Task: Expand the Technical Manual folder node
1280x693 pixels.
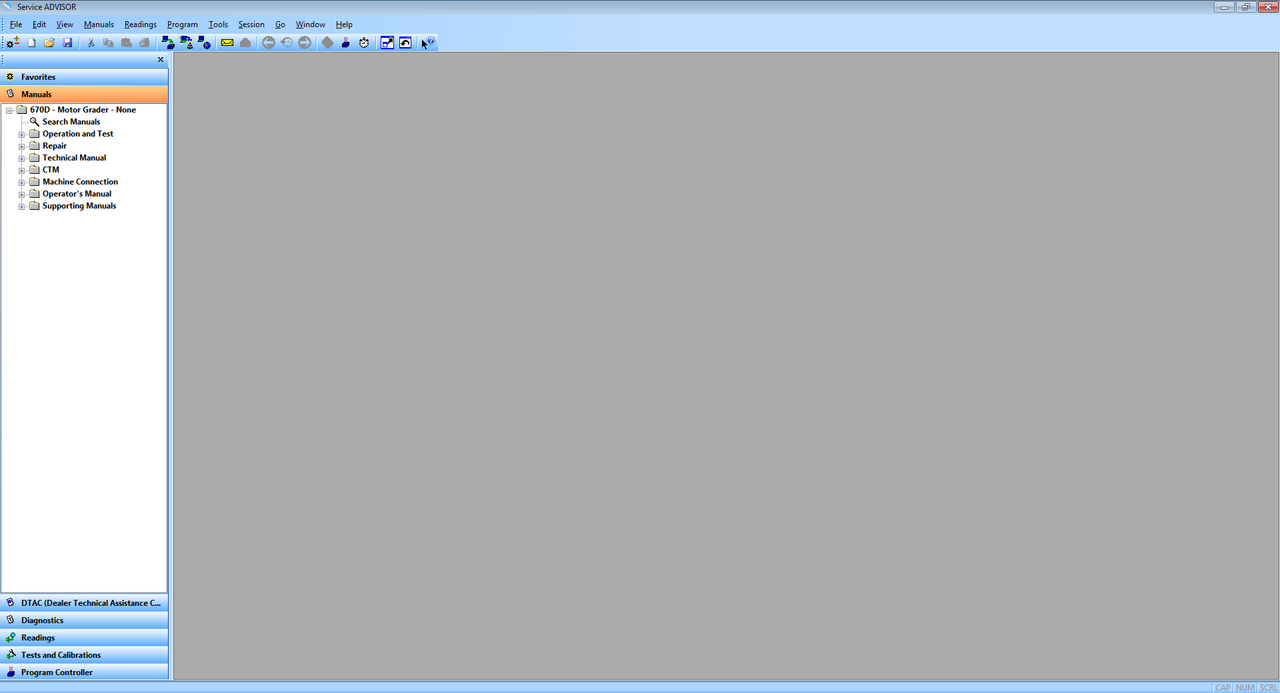Action: (21, 158)
